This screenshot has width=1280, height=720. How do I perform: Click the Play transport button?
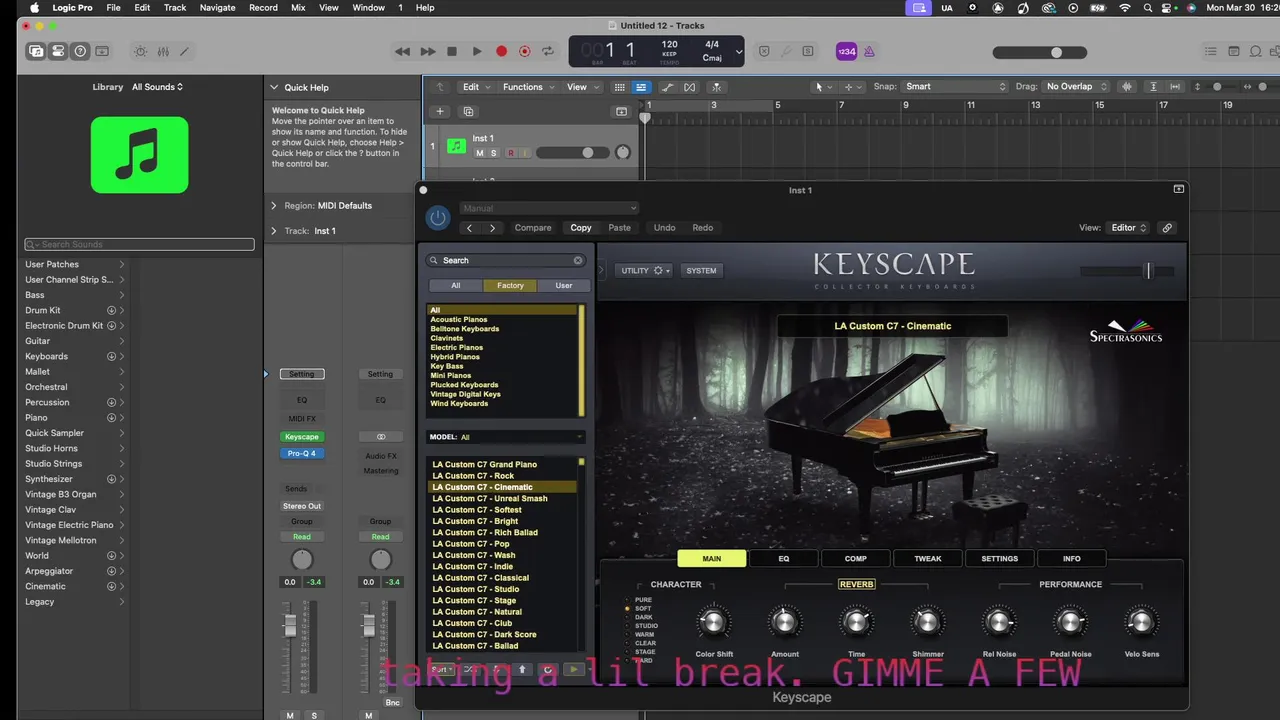pos(477,51)
